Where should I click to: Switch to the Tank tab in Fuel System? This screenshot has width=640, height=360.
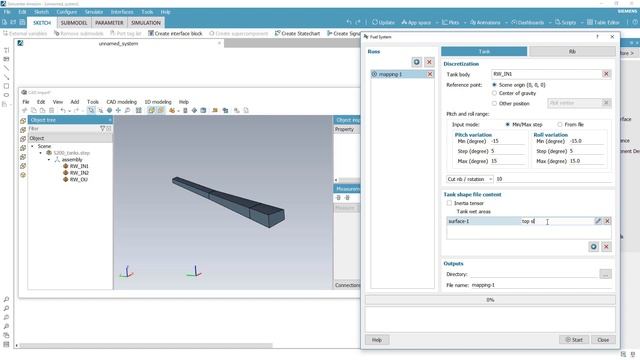click(x=484, y=51)
